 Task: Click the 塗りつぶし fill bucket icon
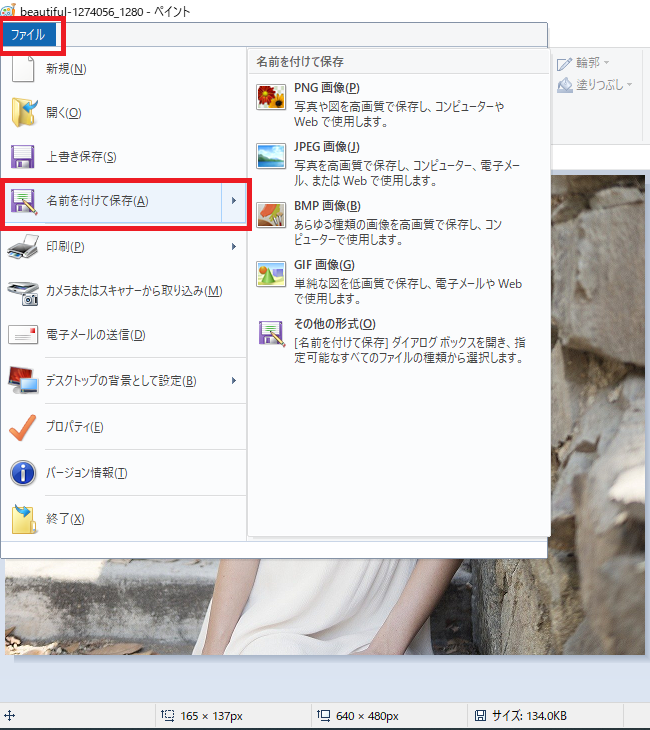[x=565, y=85]
